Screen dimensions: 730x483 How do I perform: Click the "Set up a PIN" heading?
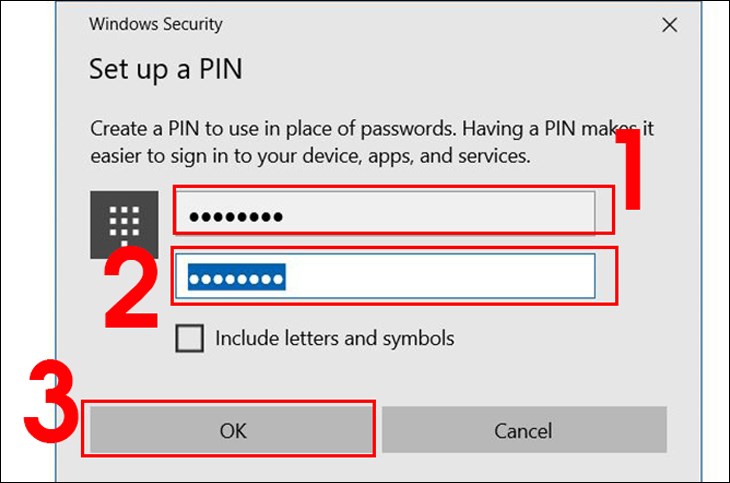(165, 70)
